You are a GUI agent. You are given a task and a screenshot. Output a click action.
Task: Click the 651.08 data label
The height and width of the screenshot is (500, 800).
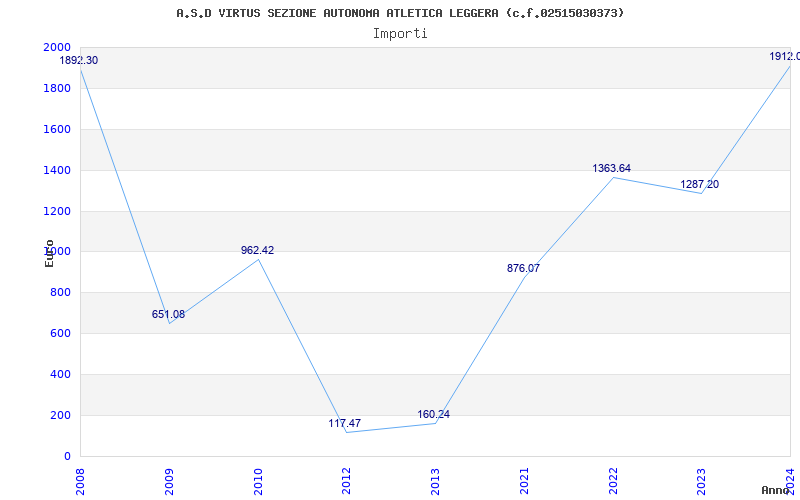[168, 314]
